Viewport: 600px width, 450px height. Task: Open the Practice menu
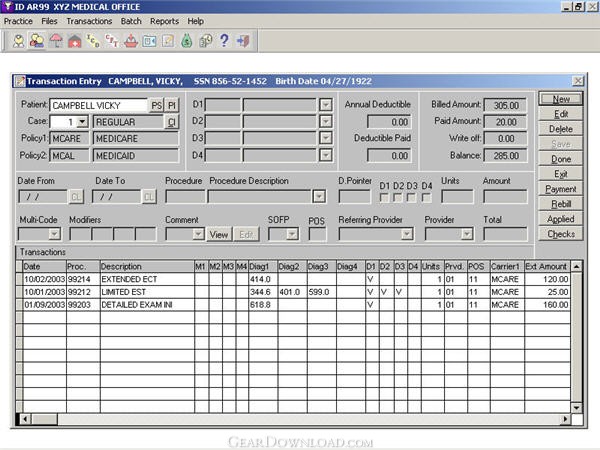18,21
